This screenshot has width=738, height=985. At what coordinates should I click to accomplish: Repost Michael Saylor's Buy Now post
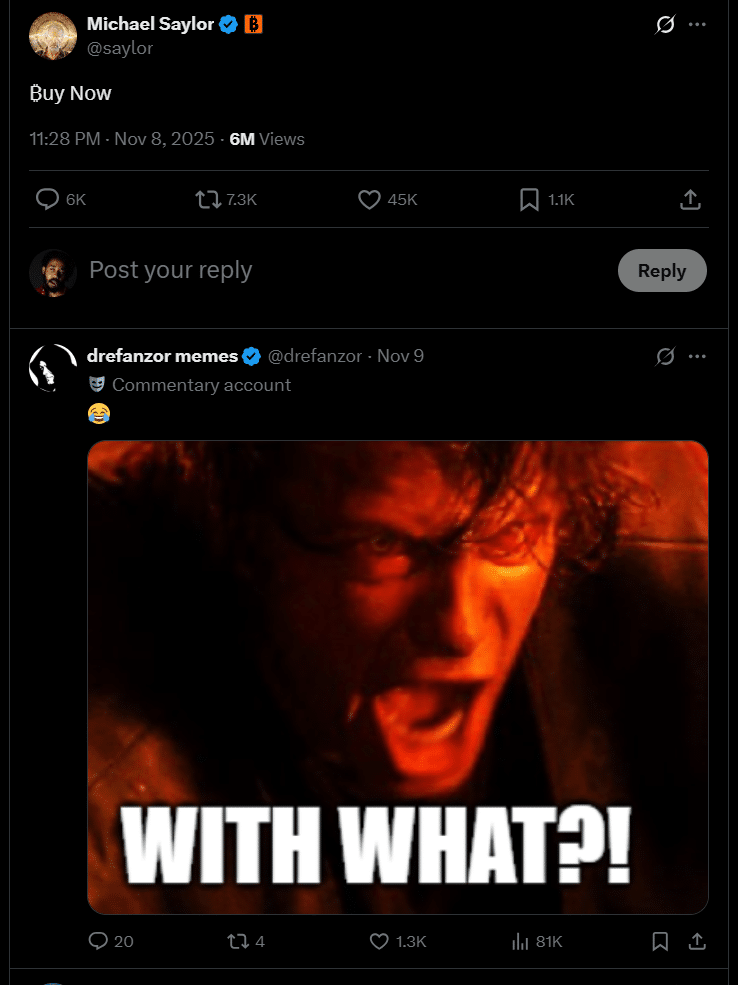click(x=208, y=200)
